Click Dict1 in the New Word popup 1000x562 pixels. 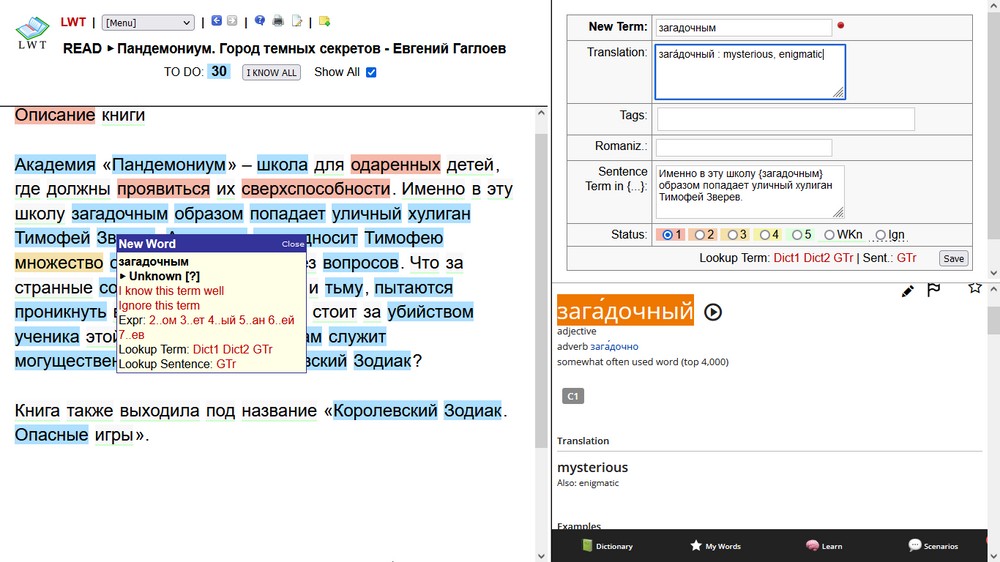coord(205,350)
